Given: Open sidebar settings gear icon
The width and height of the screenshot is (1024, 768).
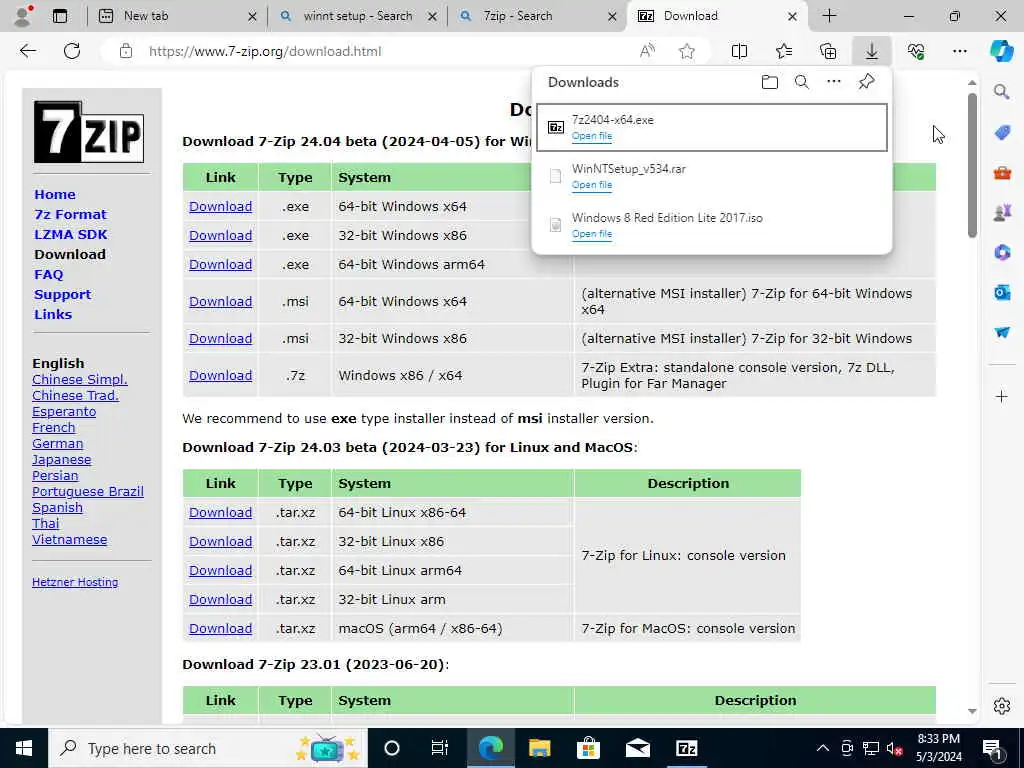Looking at the screenshot, I should [x=1002, y=706].
